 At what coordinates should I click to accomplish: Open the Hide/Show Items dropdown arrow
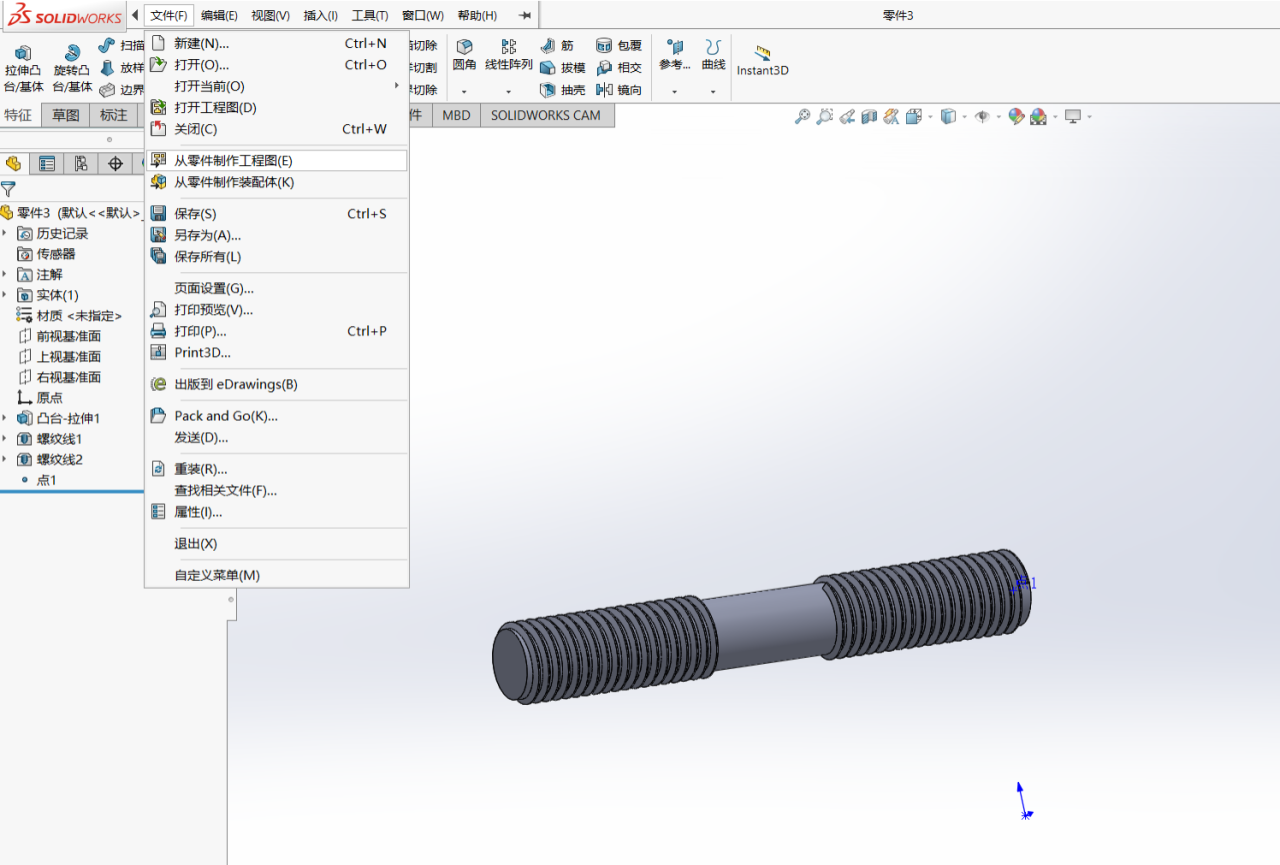[998, 117]
